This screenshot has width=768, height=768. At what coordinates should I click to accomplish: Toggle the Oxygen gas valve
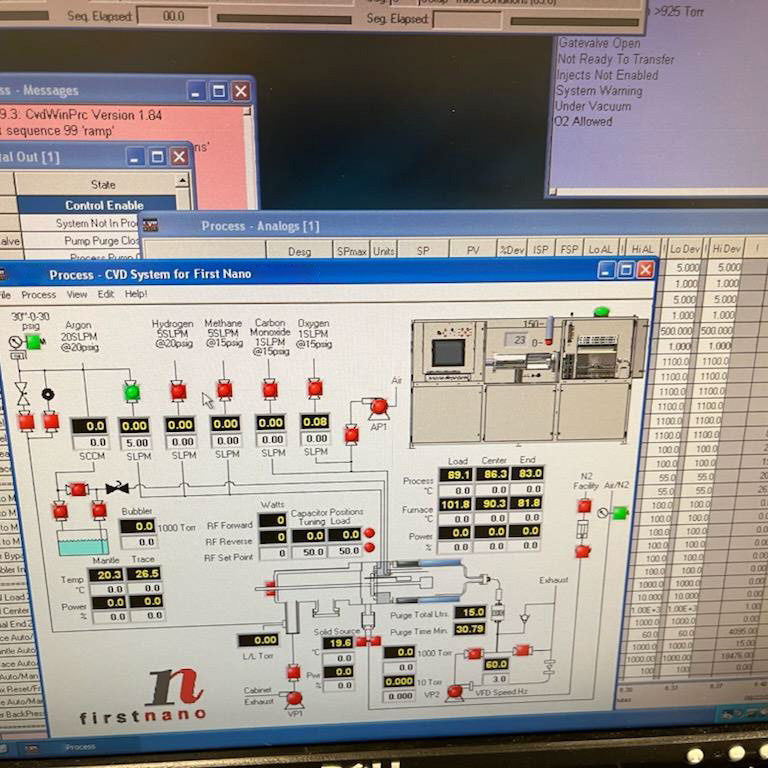pos(315,388)
